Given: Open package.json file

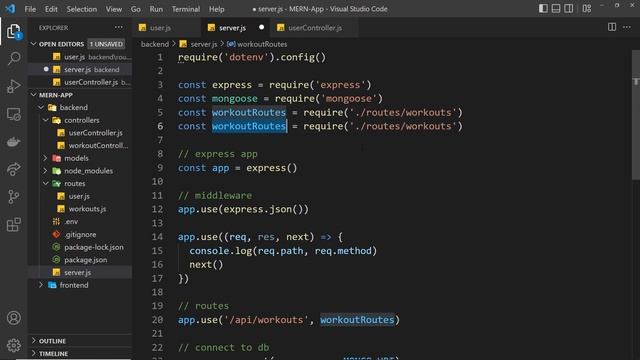Looking at the screenshot, I should [x=80, y=260].
